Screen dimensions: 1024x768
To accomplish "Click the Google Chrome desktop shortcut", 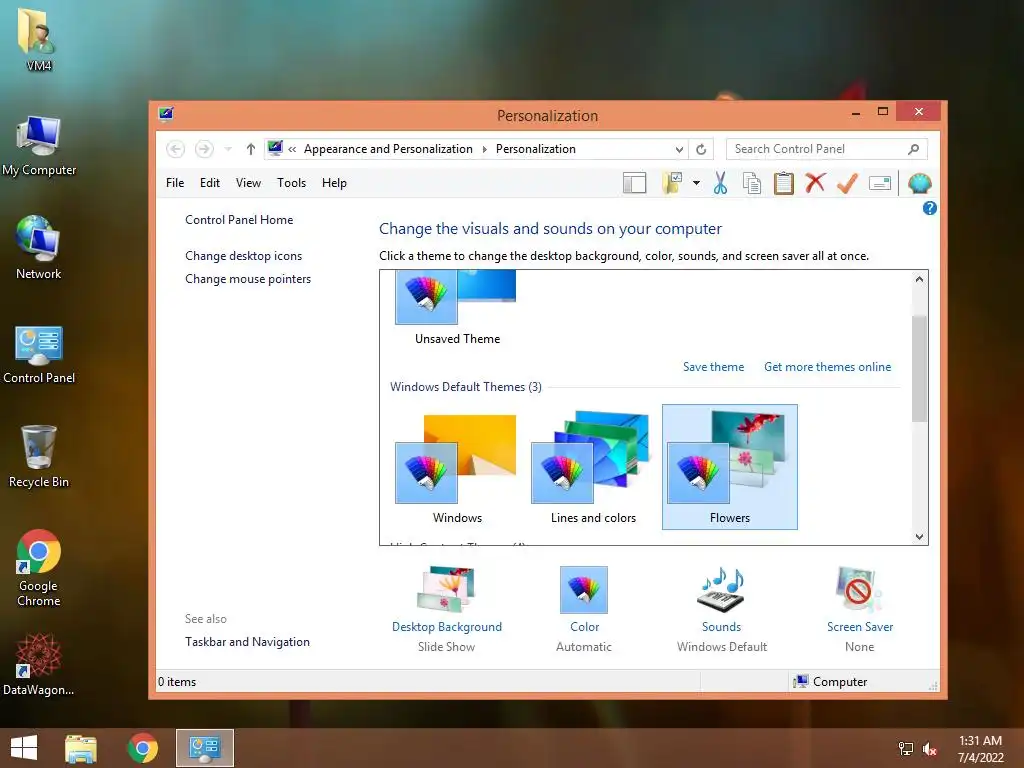I will (39, 568).
